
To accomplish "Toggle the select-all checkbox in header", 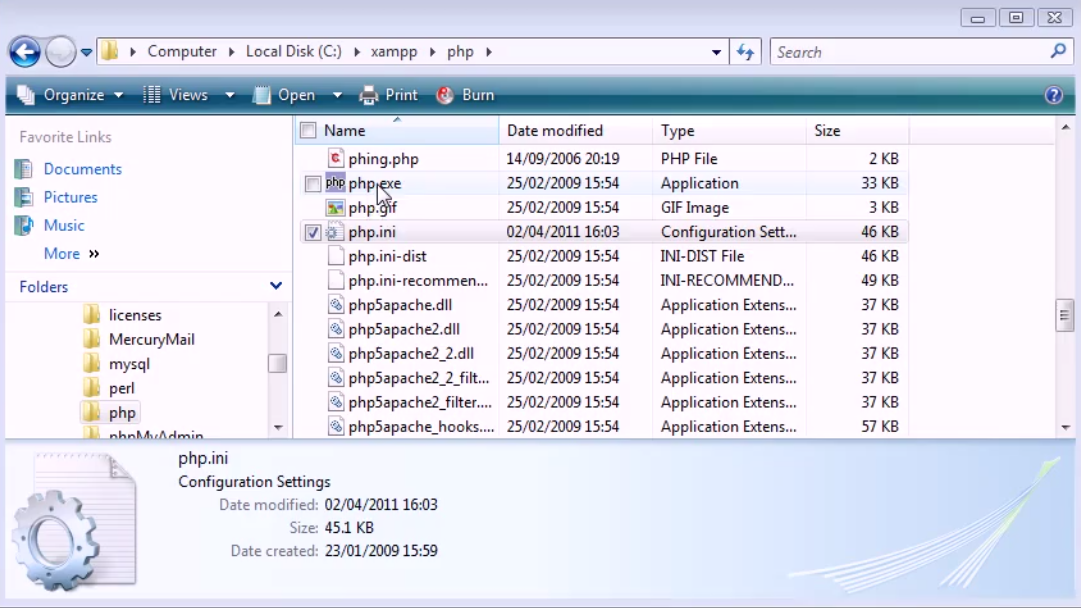I will pyautogui.click(x=308, y=130).
